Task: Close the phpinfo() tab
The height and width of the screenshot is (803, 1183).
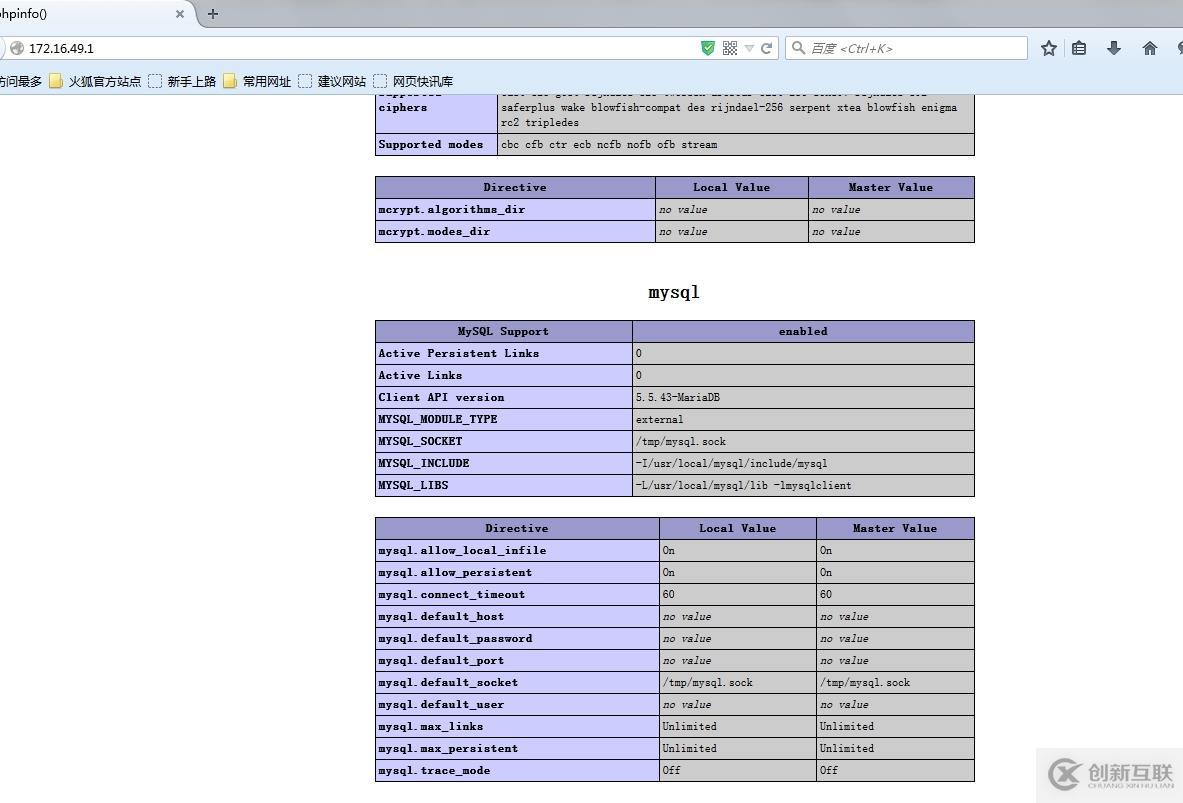Action: 180,14
